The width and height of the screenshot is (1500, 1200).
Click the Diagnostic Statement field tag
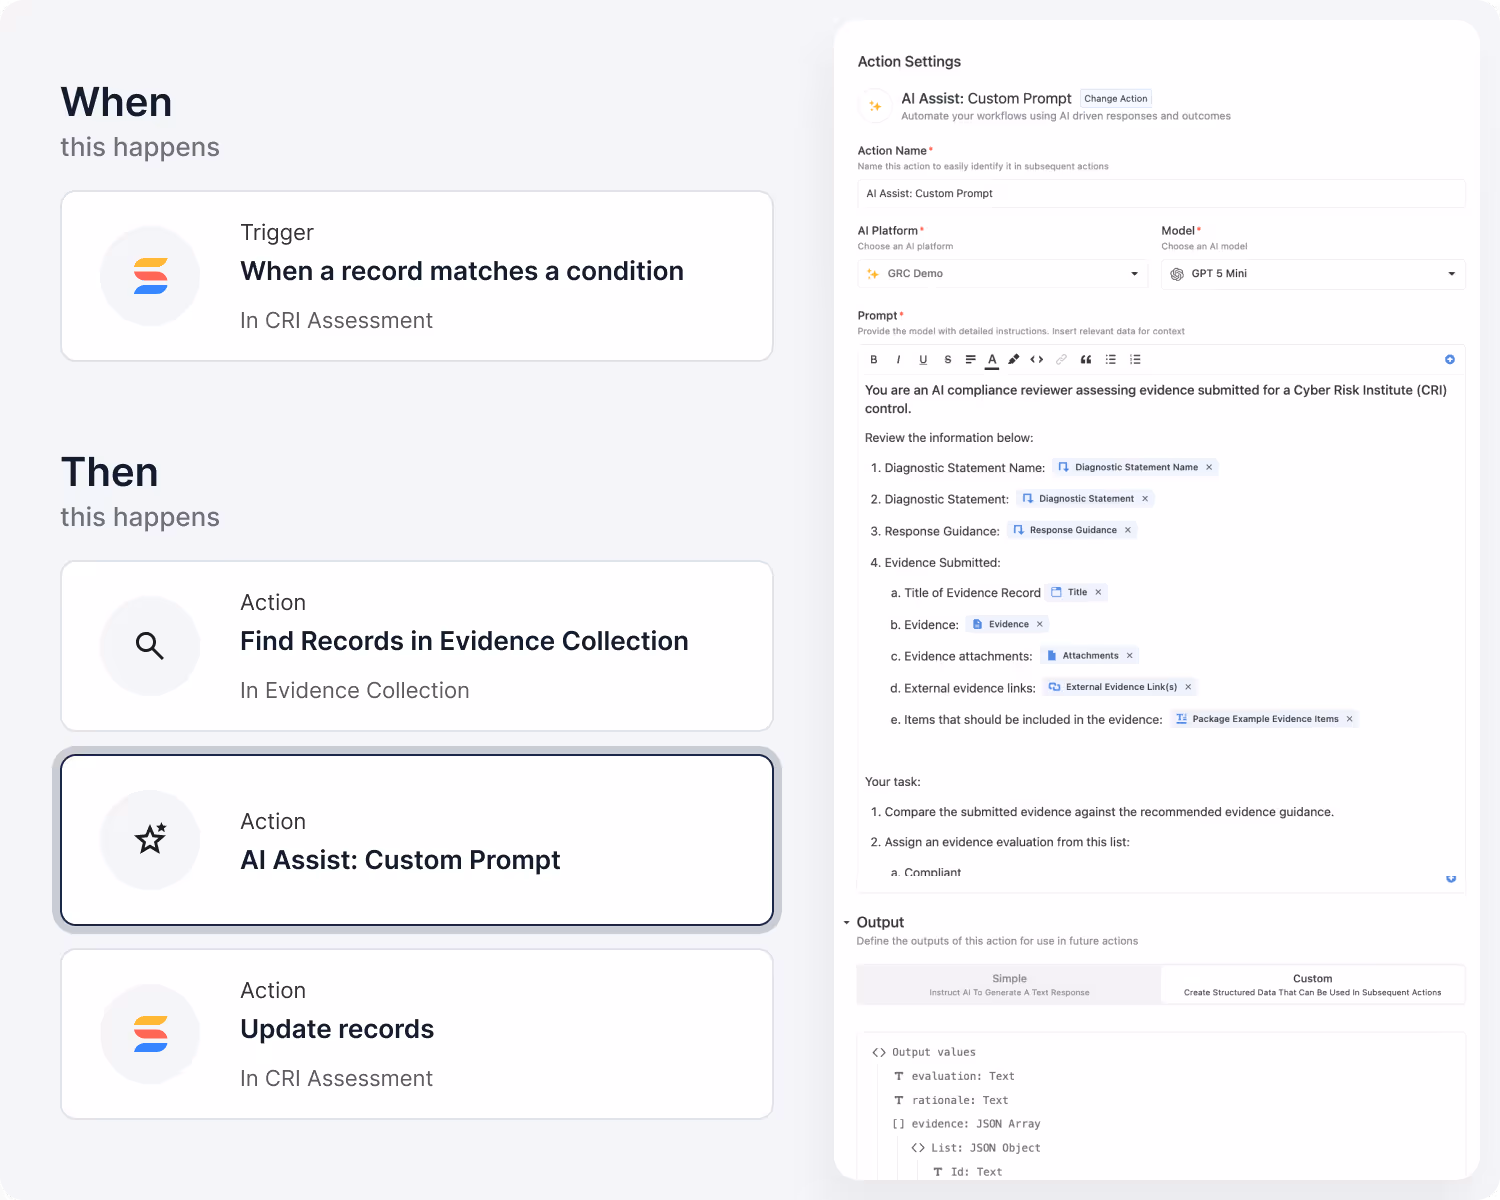coord(1086,498)
